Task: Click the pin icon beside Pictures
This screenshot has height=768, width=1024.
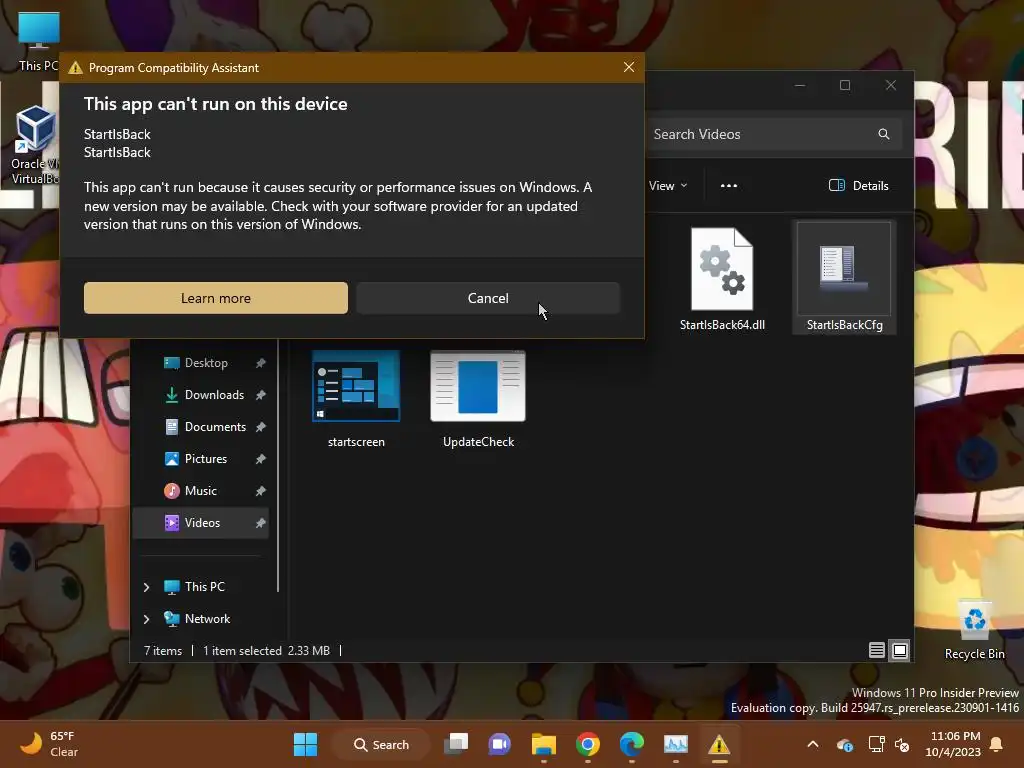Action: pyautogui.click(x=261, y=459)
